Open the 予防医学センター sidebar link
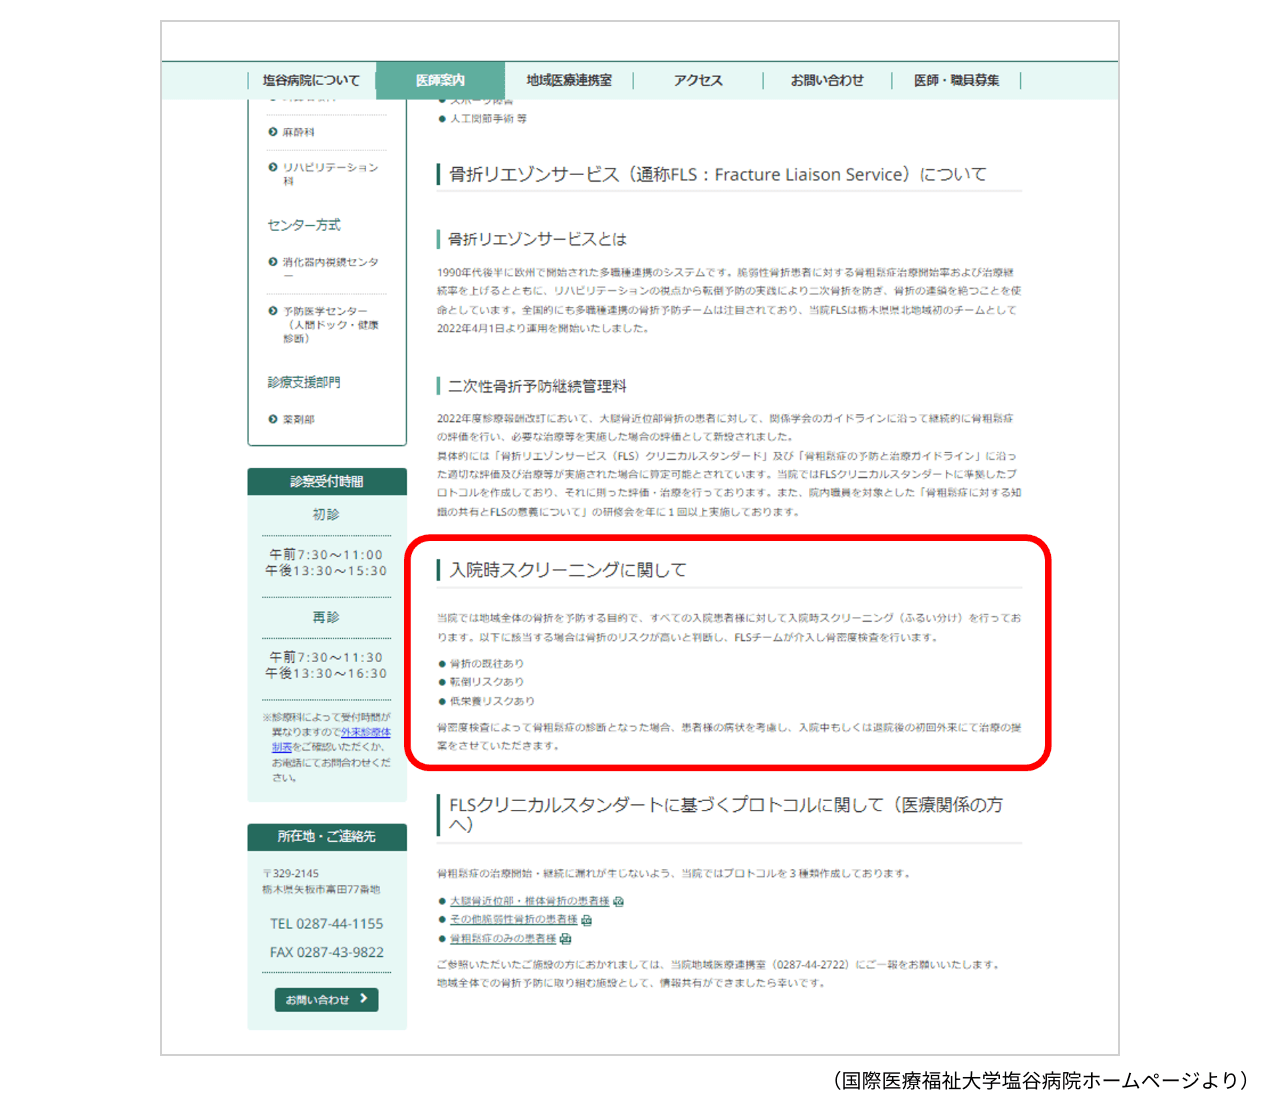Screen dimensions: 1280x1120 [331, 325]
